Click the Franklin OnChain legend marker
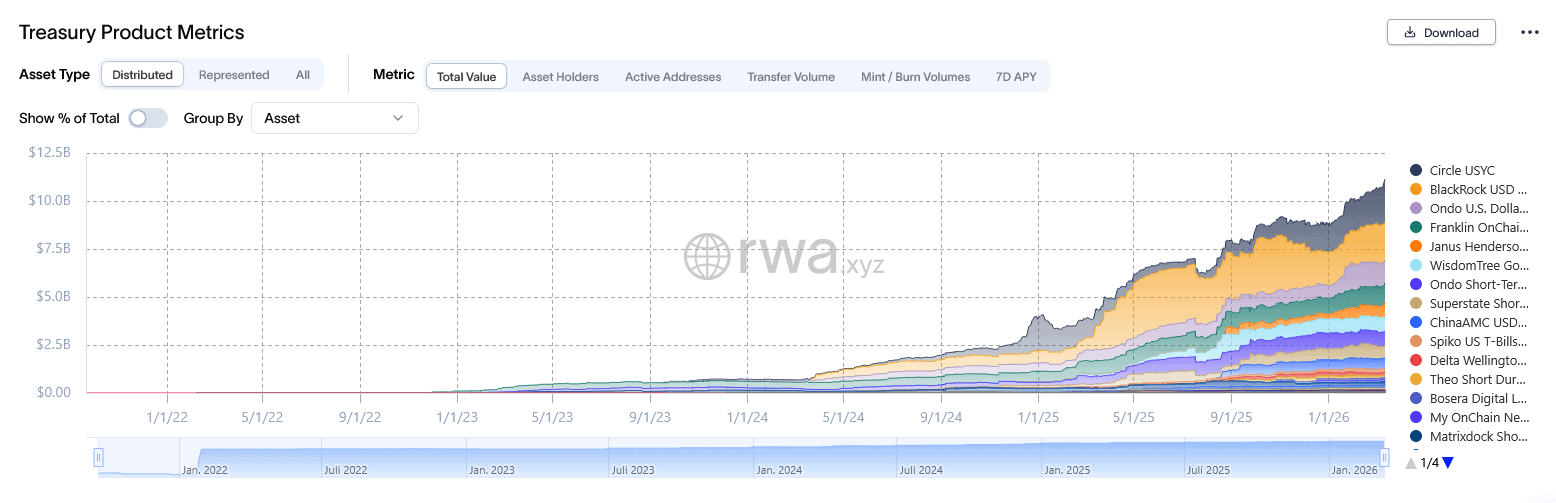Screen dimensions: 1556x503 point(1416,227)
